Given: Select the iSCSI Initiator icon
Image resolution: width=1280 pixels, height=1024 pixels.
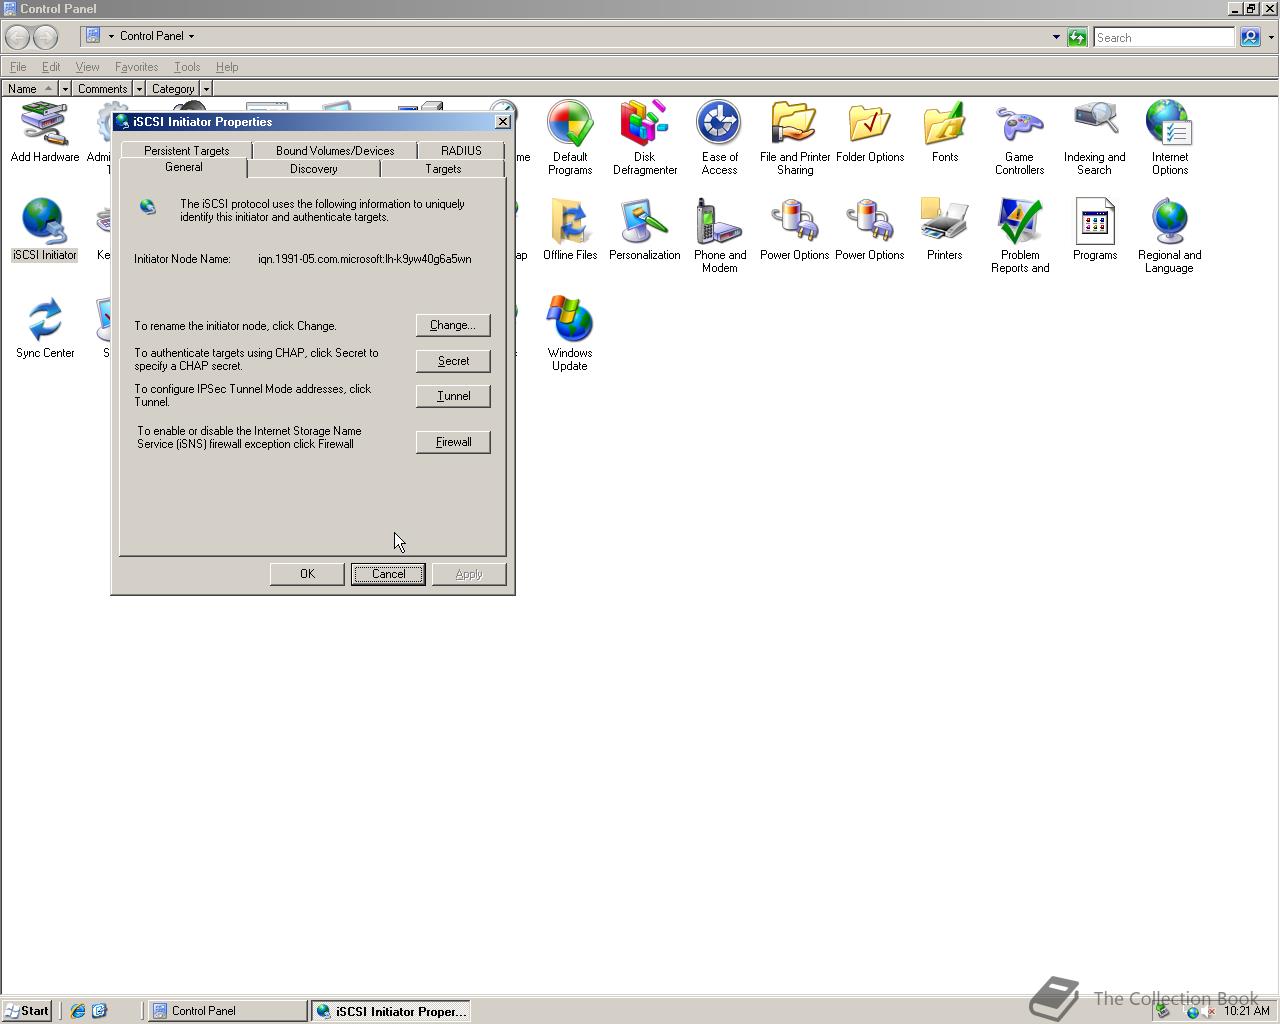Looking at the screenshot, I should 44,230.
